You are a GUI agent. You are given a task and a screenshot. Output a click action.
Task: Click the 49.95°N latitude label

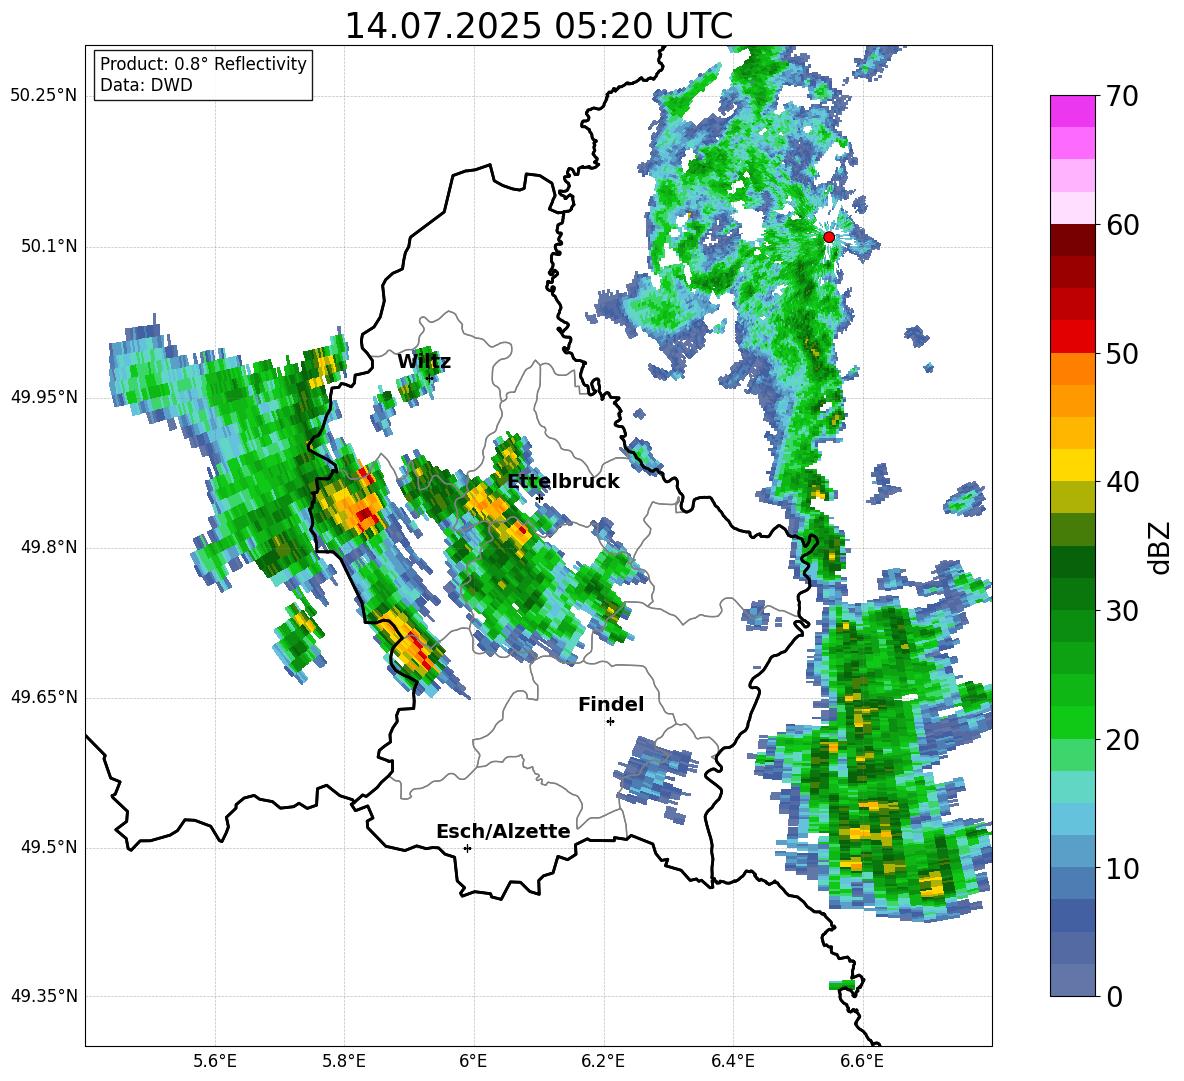44,397
